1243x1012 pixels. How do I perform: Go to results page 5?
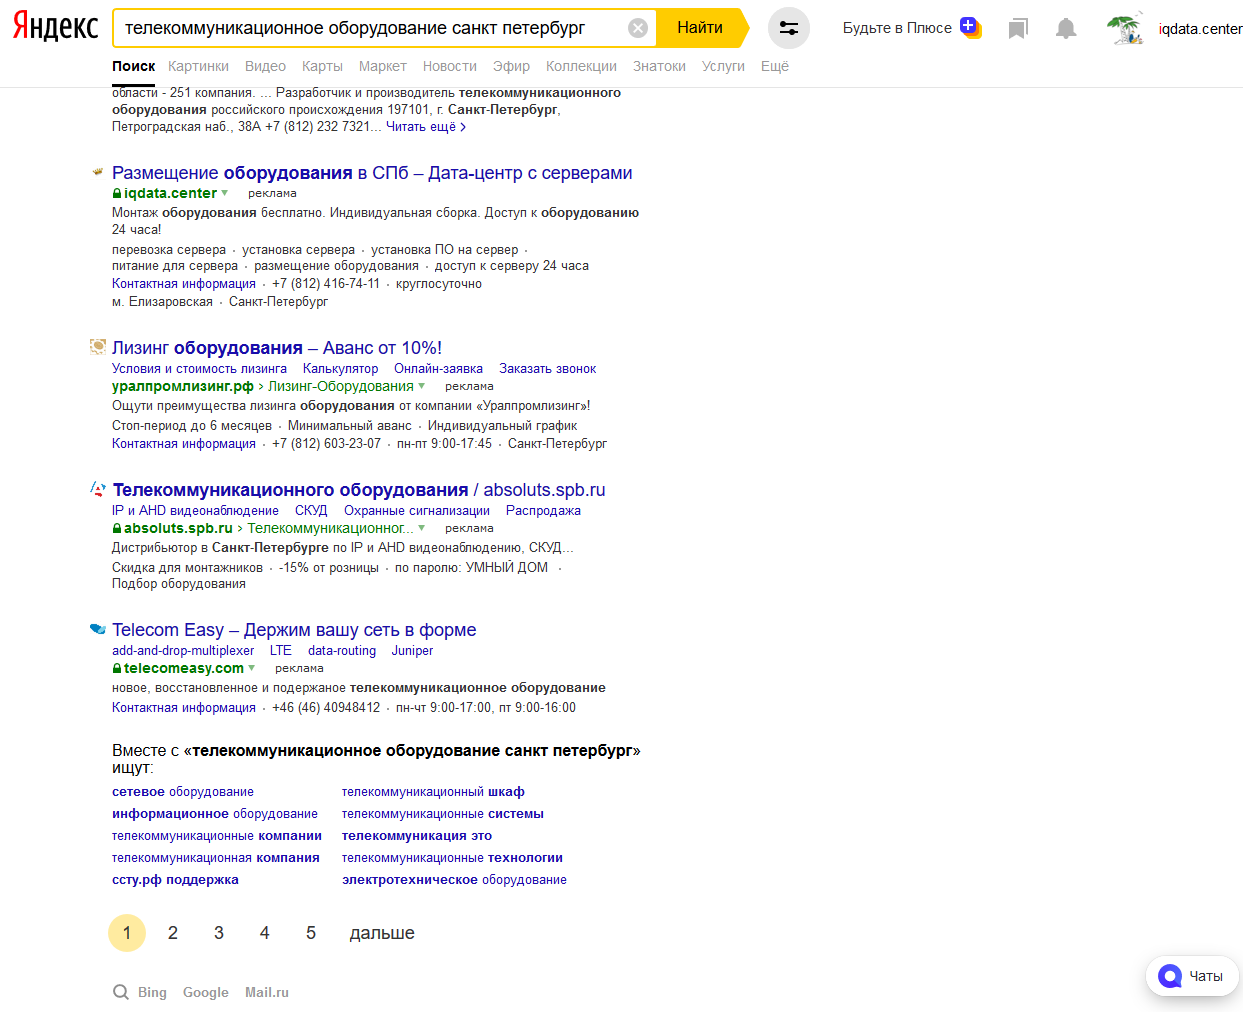[311, 933]
